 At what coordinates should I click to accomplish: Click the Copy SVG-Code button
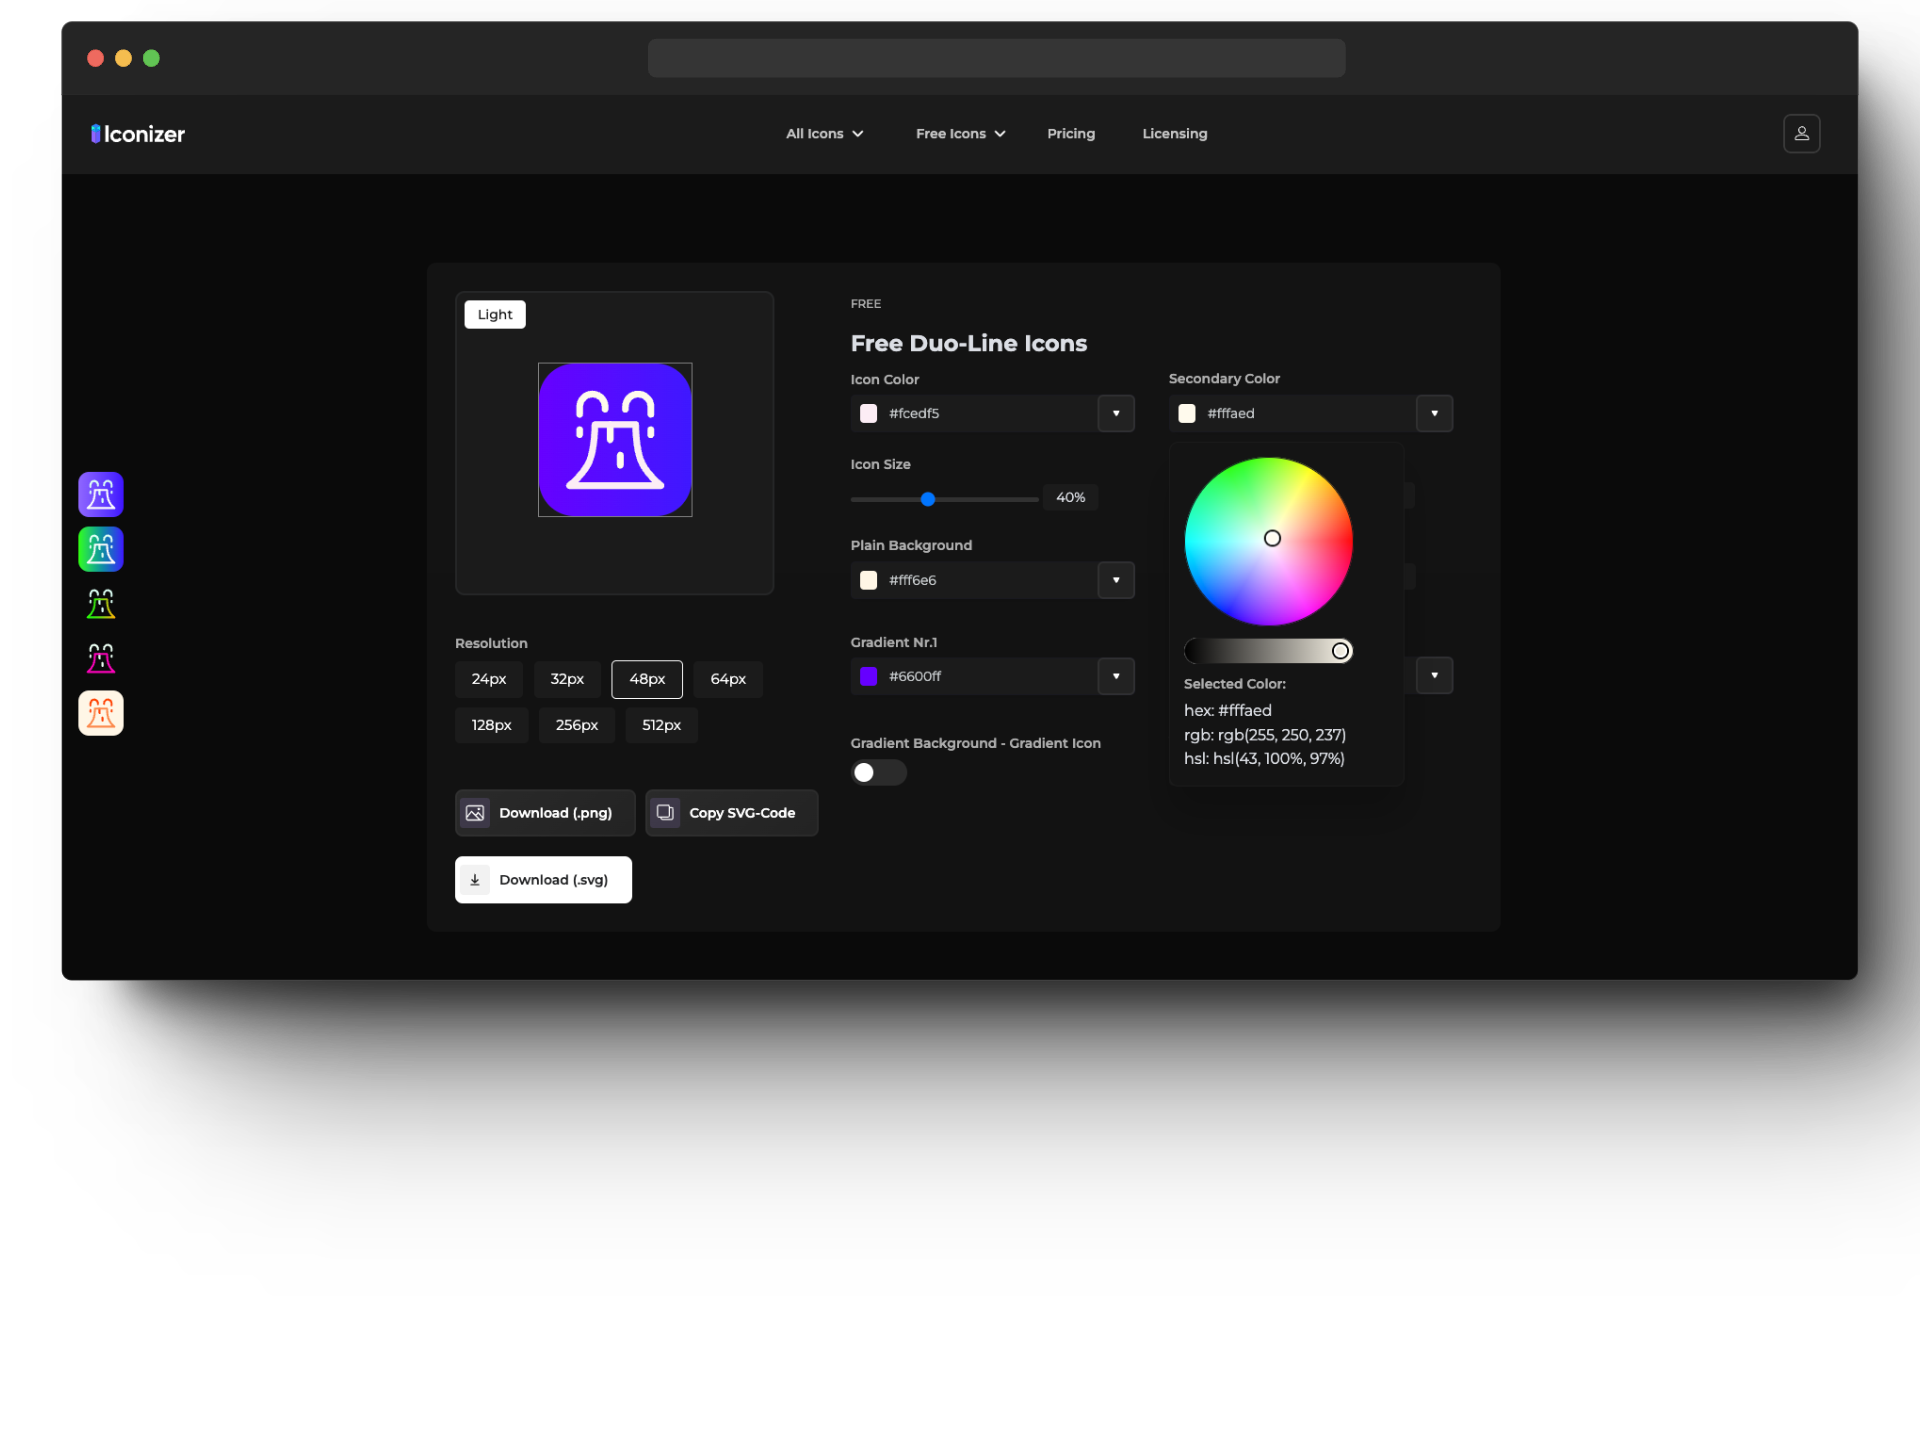tap(731, 813)
